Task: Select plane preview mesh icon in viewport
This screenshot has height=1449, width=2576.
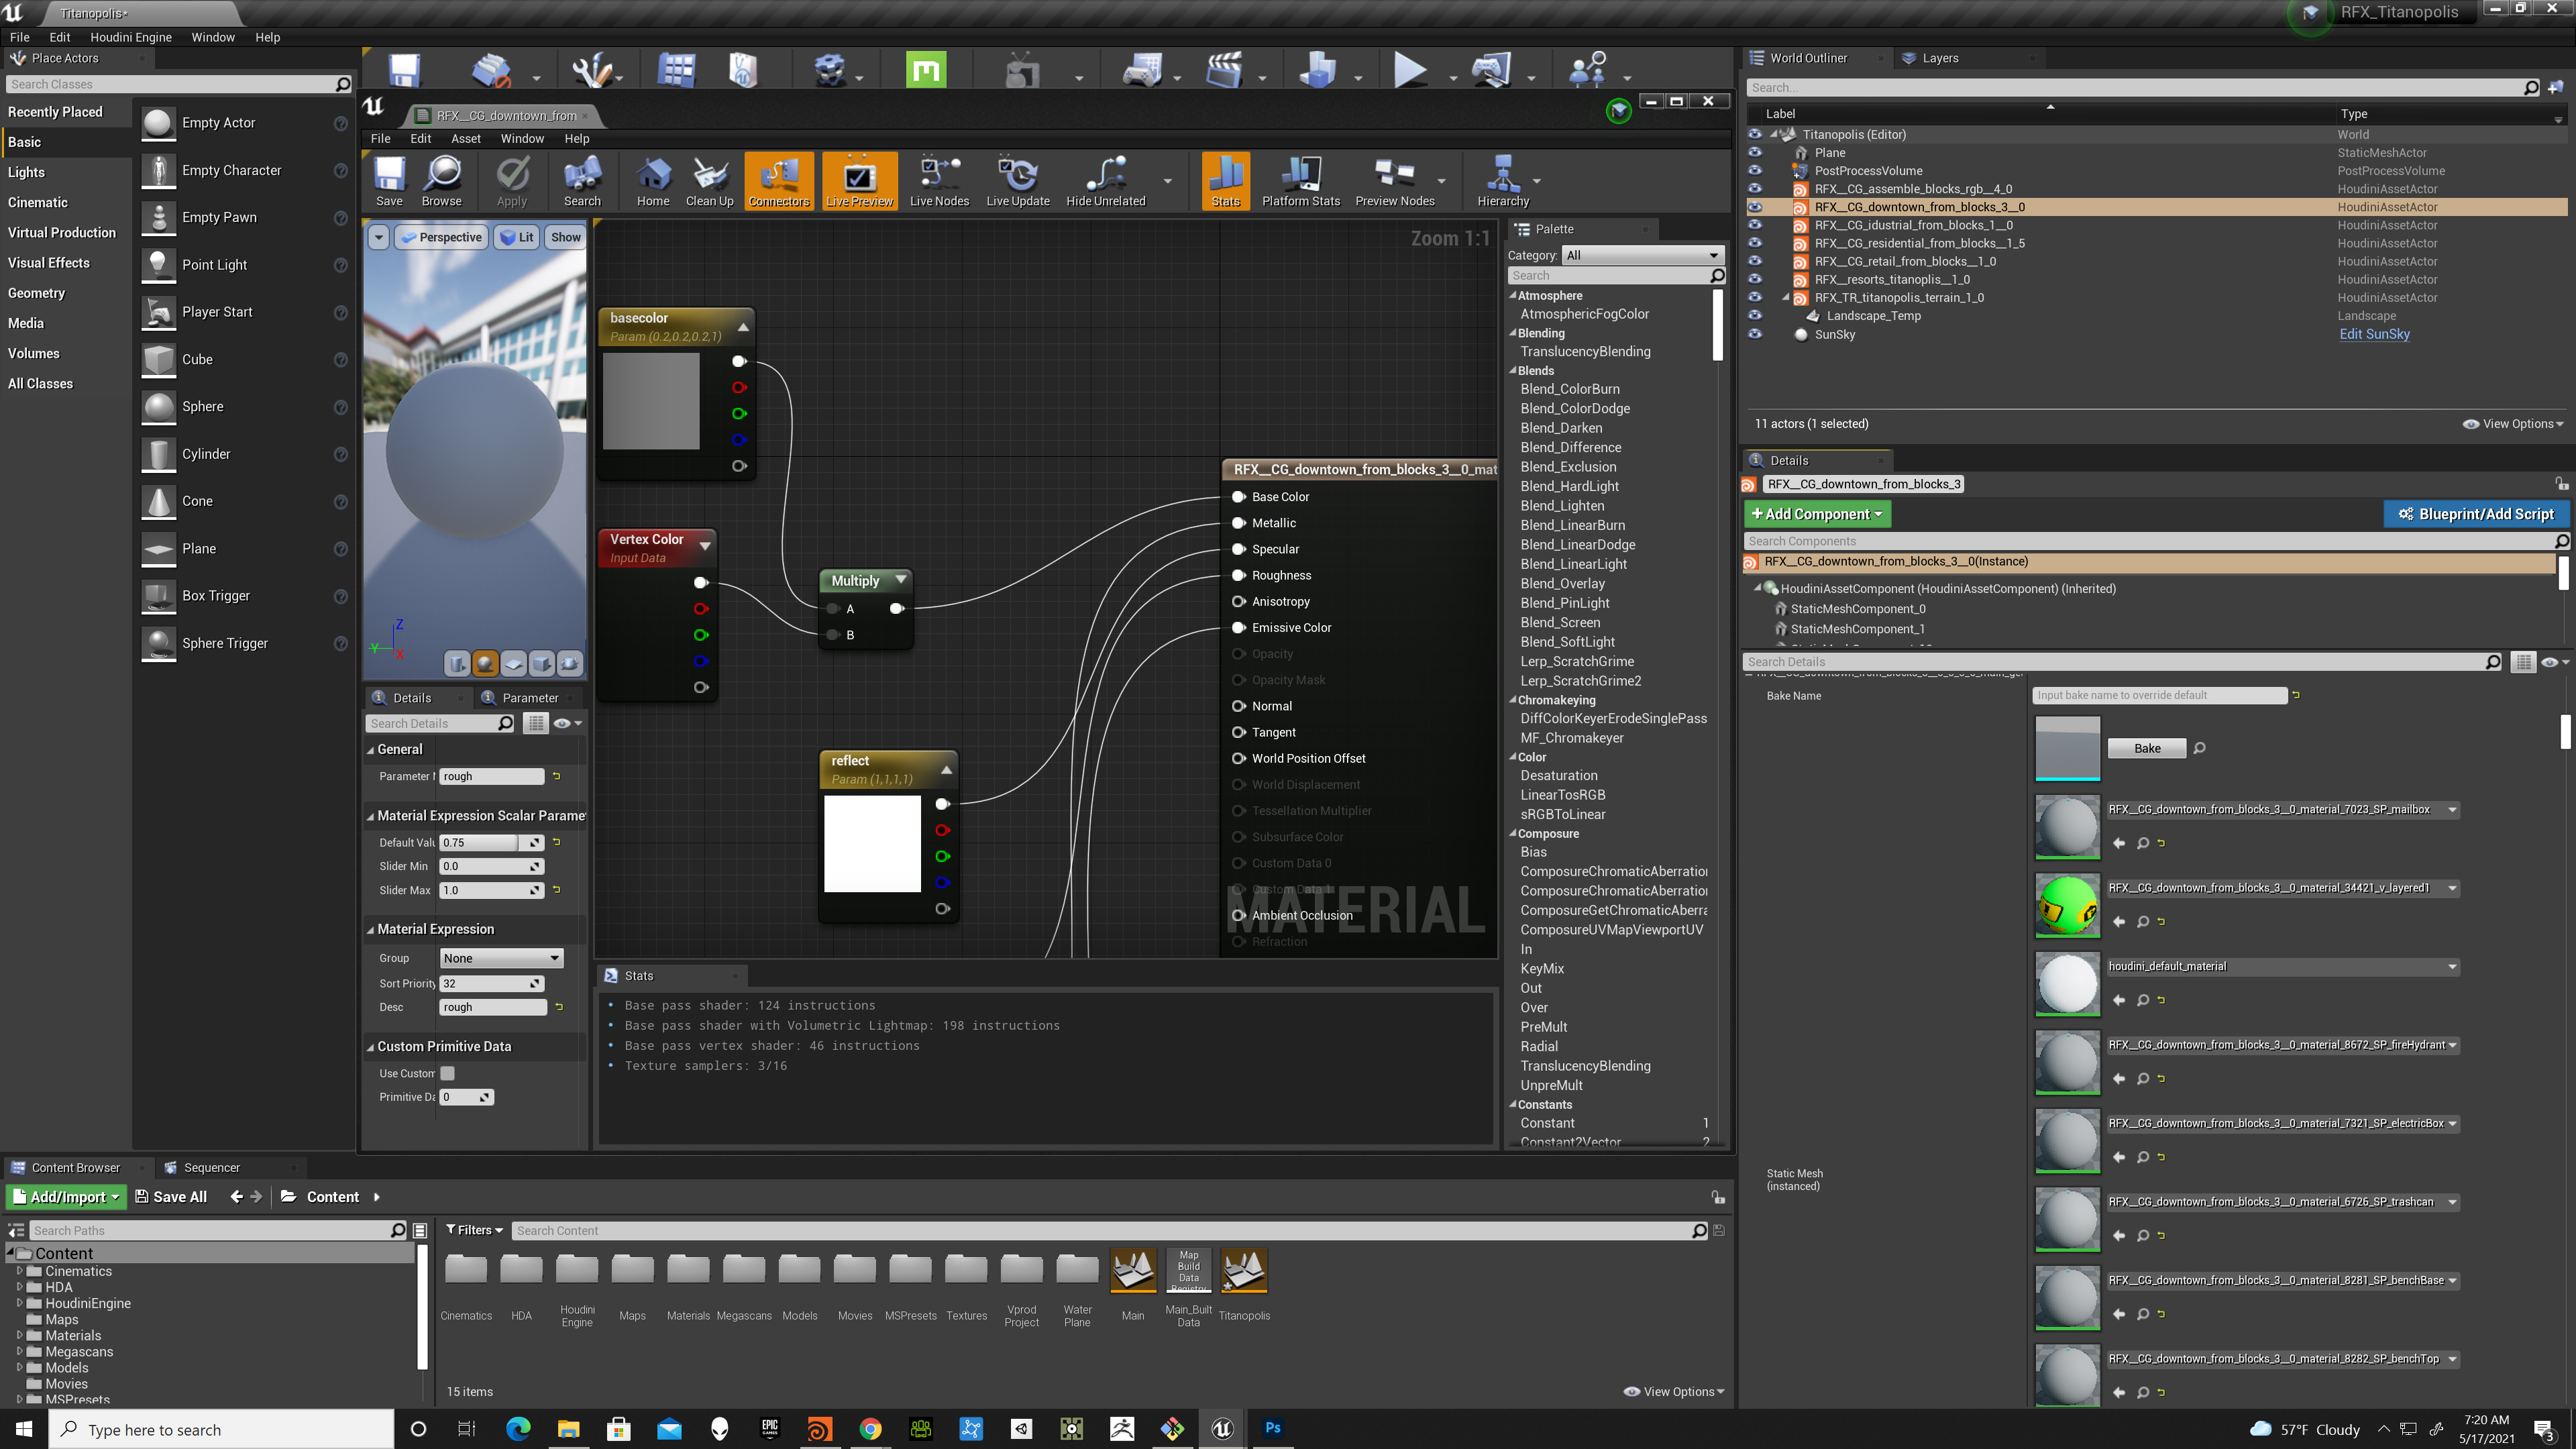Action: coord(513,664)
